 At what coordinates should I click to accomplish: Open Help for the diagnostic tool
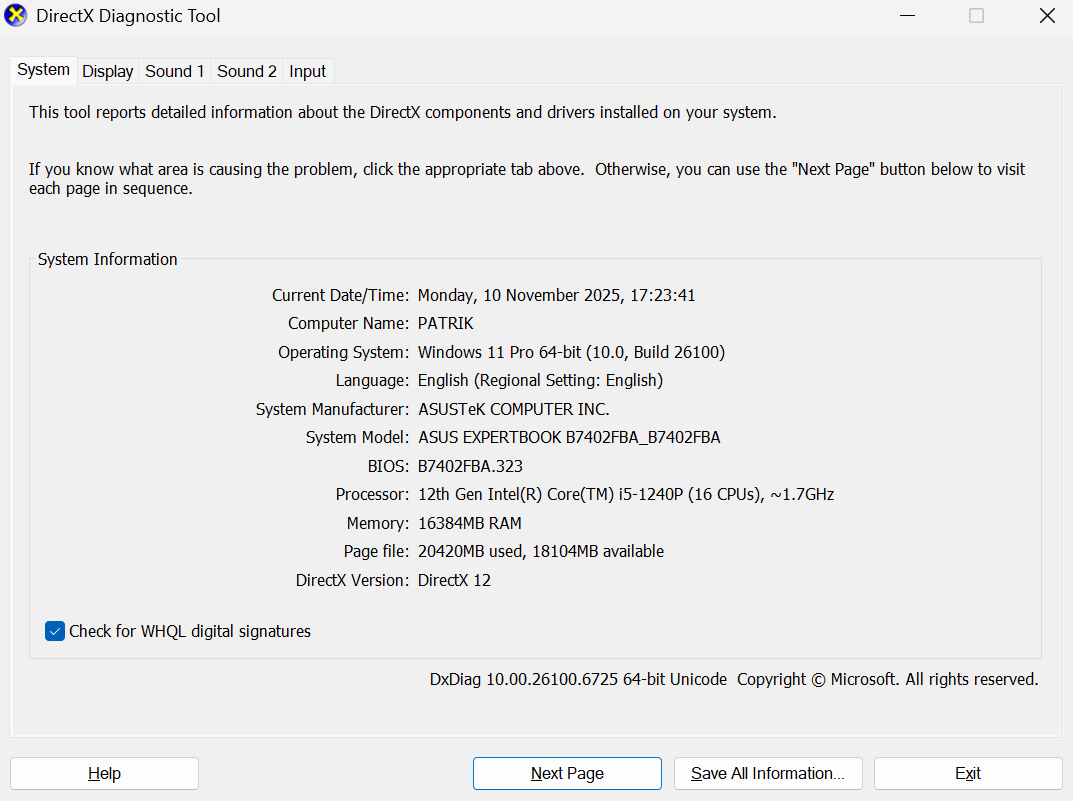[x=103, y=773]
